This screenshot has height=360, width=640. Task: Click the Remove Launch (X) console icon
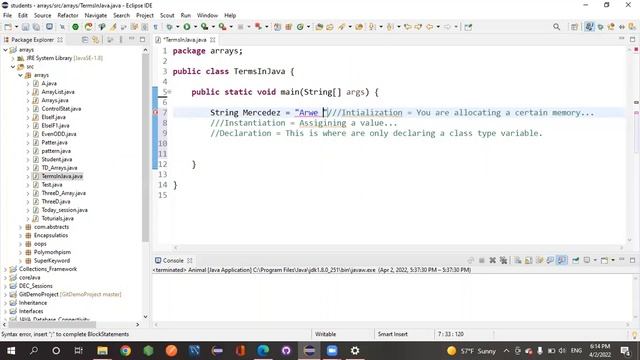(493, 260)
